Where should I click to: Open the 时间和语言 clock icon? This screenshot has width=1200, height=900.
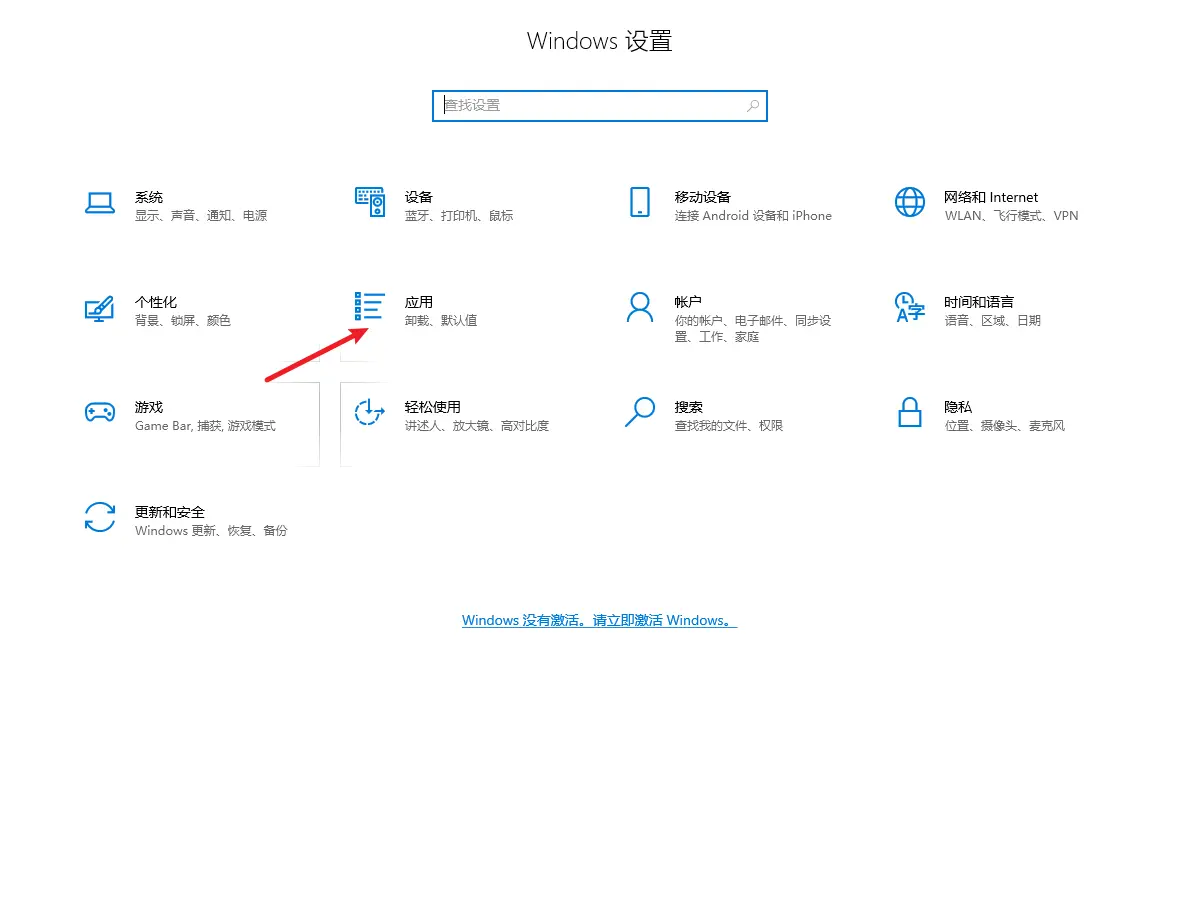910,308
